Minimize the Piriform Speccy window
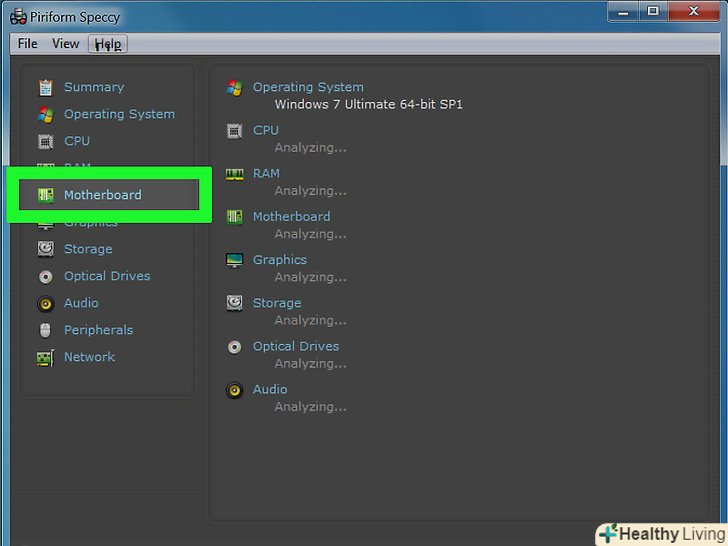The width and height of the screenshot is (728, 546). 623,12
